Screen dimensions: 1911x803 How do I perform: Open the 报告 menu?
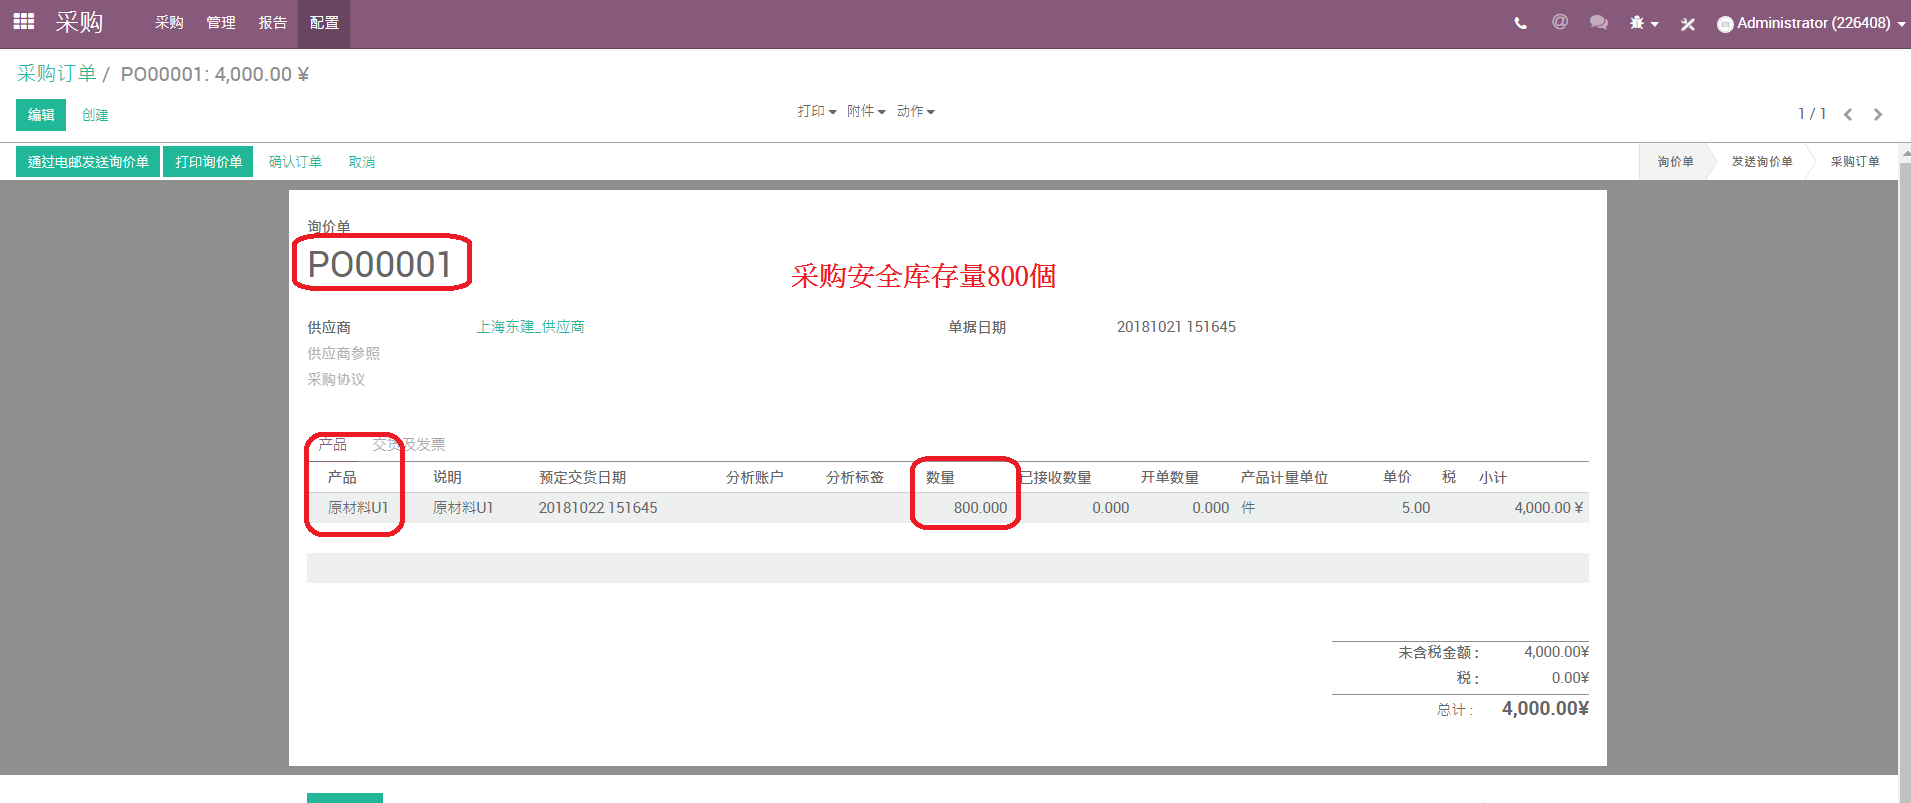coord(273,23)
